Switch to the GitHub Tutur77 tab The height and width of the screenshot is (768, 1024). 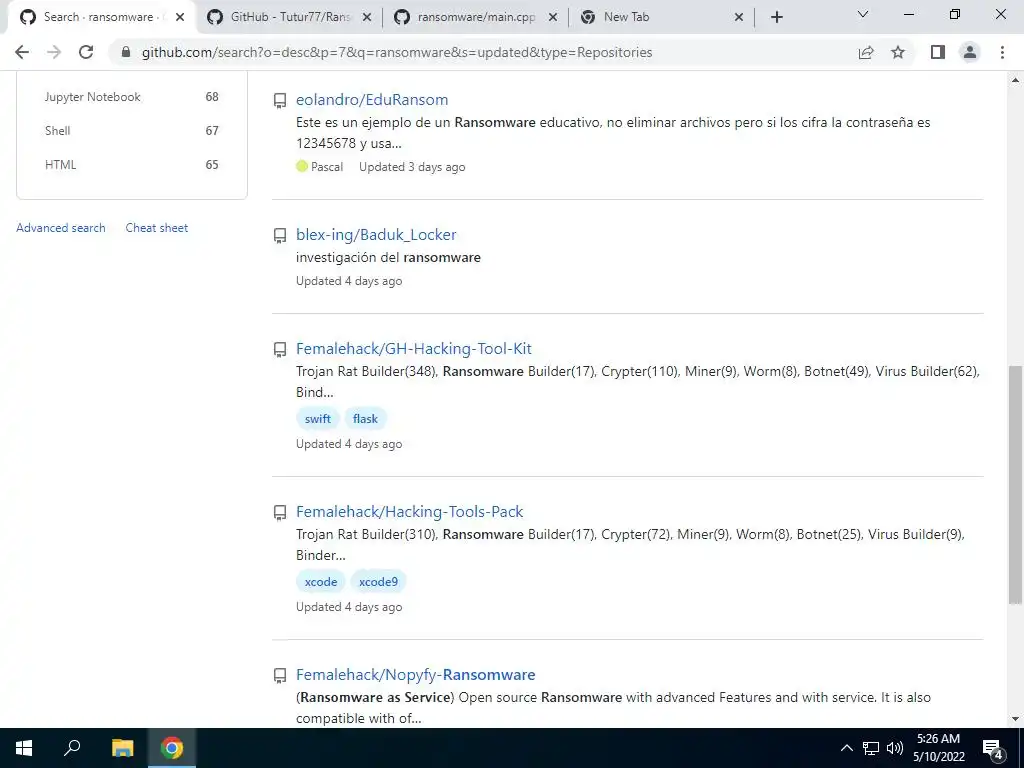coord(290,18)
